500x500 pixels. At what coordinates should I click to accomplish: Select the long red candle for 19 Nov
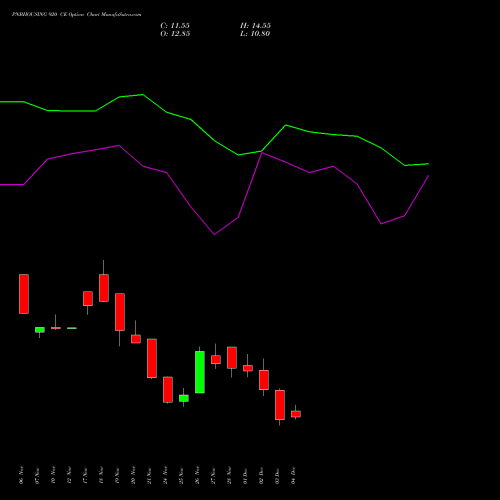(x=120, y=312)
